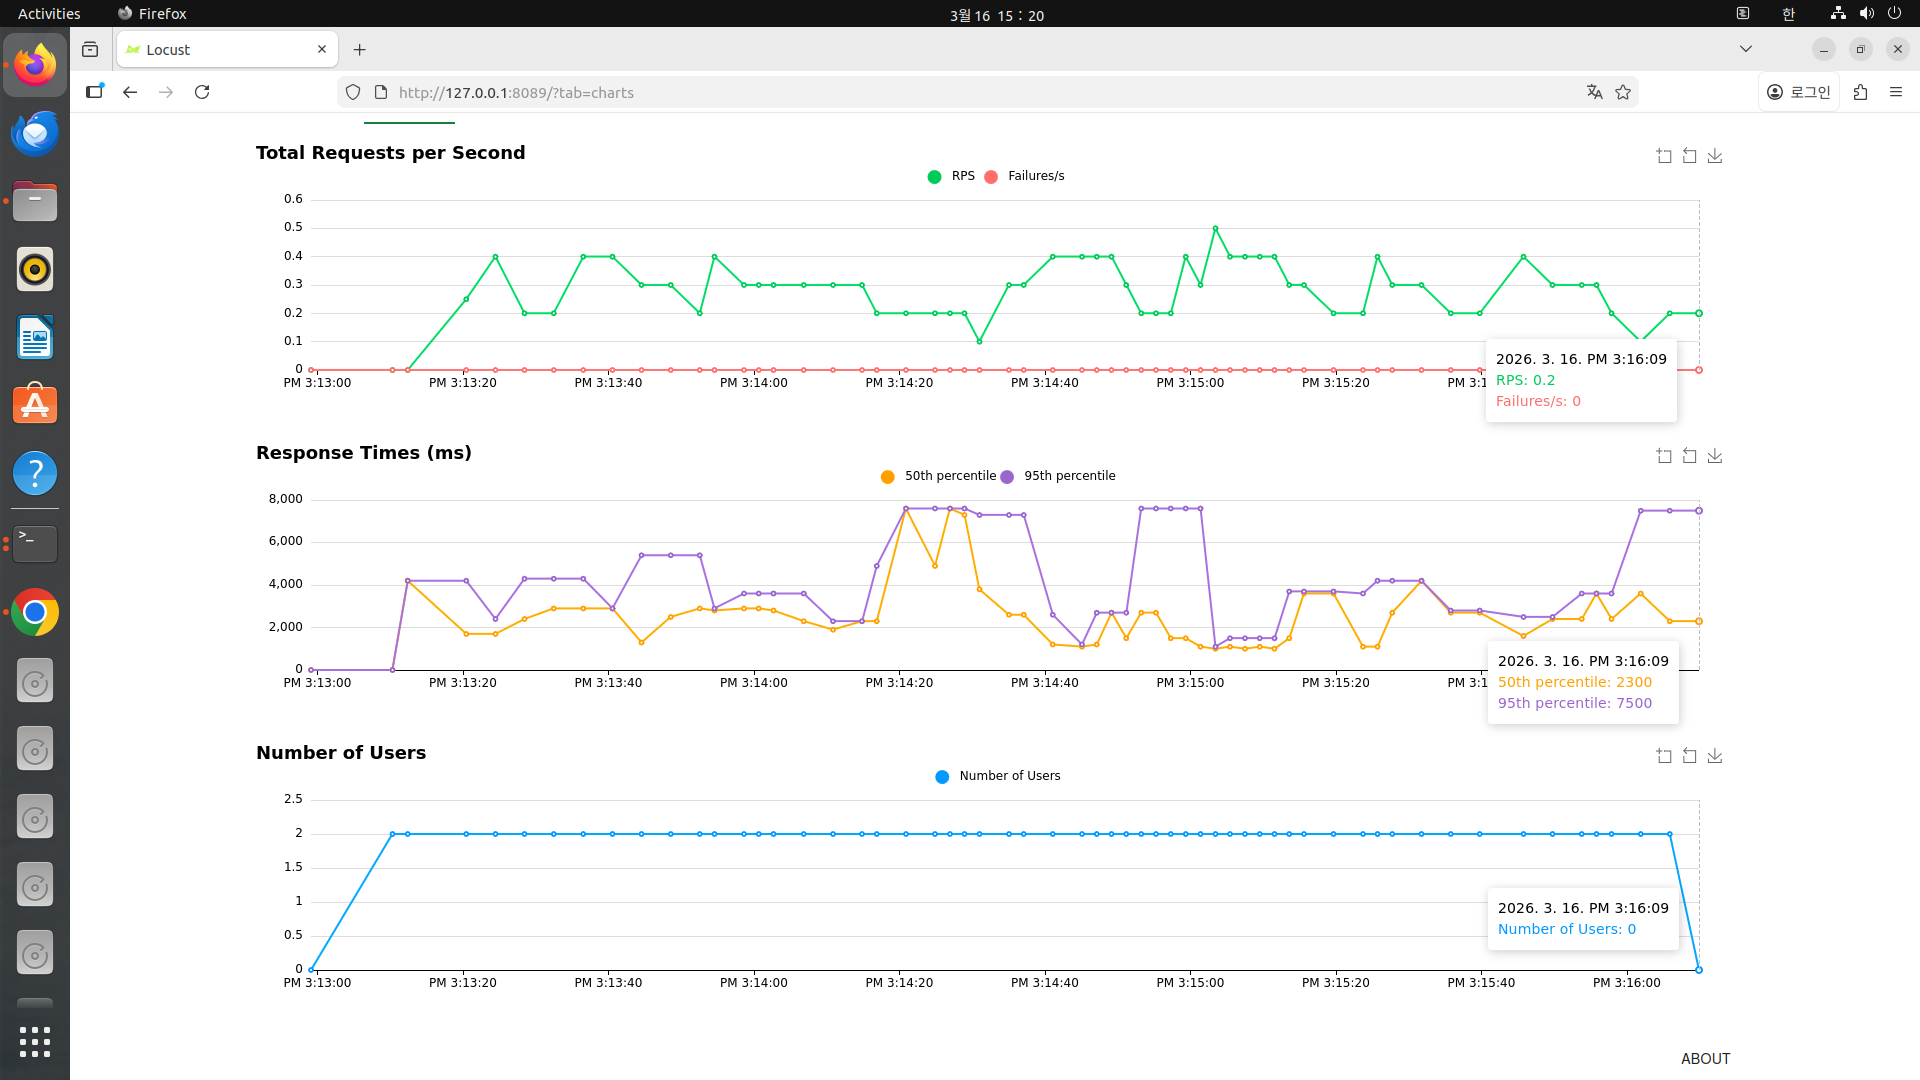Viewport: 1920px width, 1080px height.
Task: Download Response Times chart image
Action: tap(1715, 456)
